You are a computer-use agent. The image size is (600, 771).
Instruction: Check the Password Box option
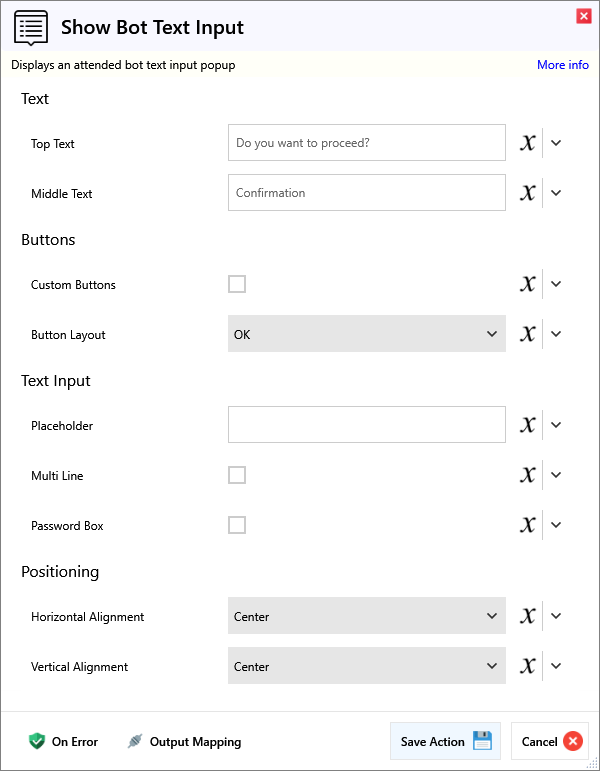tap(237, 525)
